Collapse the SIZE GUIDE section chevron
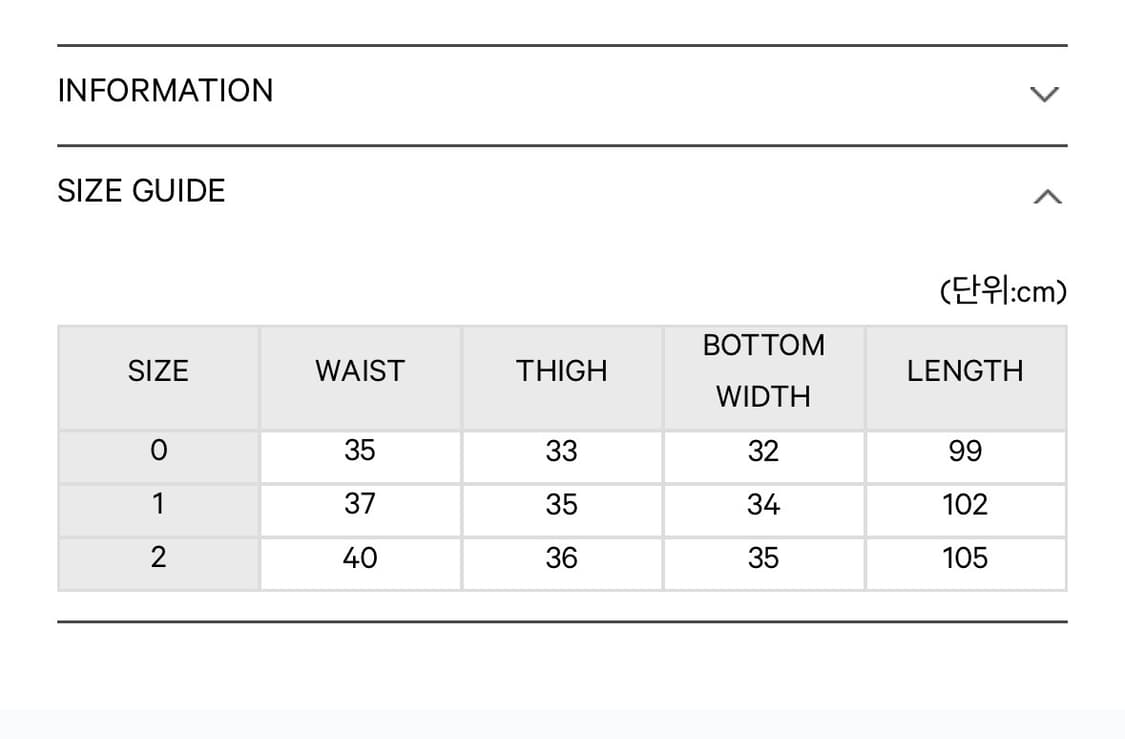The height and width of the screenshot is (739, 1125). click(x=1046, y=196)
